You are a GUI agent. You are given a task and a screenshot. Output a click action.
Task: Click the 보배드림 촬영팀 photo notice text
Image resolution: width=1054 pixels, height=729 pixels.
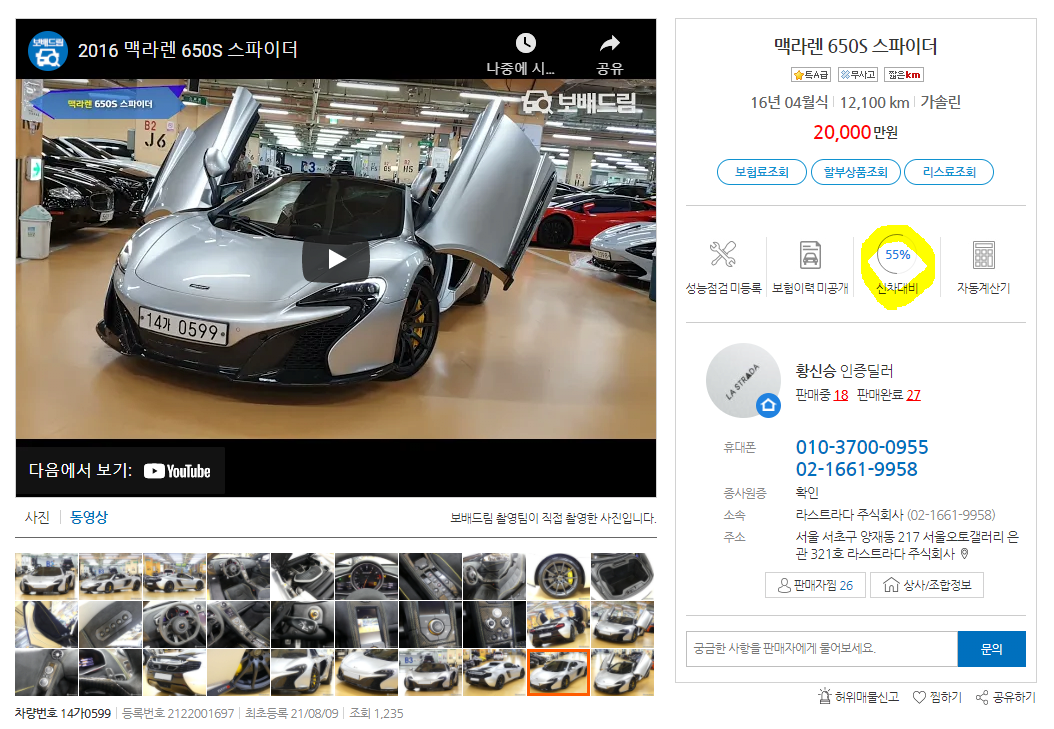pyautogui.click(x=553, y=518)
